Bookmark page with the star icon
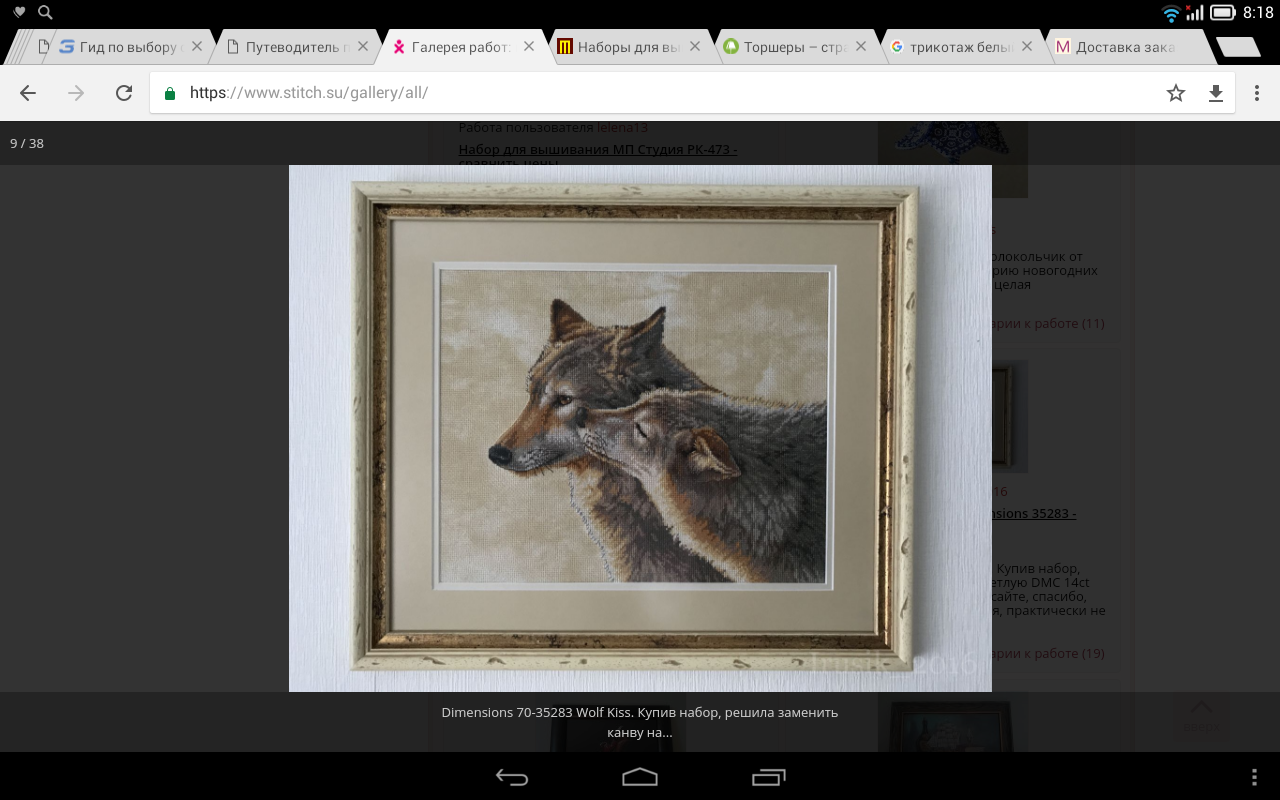 (x=1176, y=93)
